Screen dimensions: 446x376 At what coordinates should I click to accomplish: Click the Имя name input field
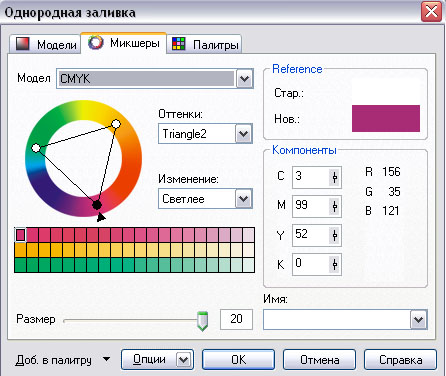tap(337, 320)
